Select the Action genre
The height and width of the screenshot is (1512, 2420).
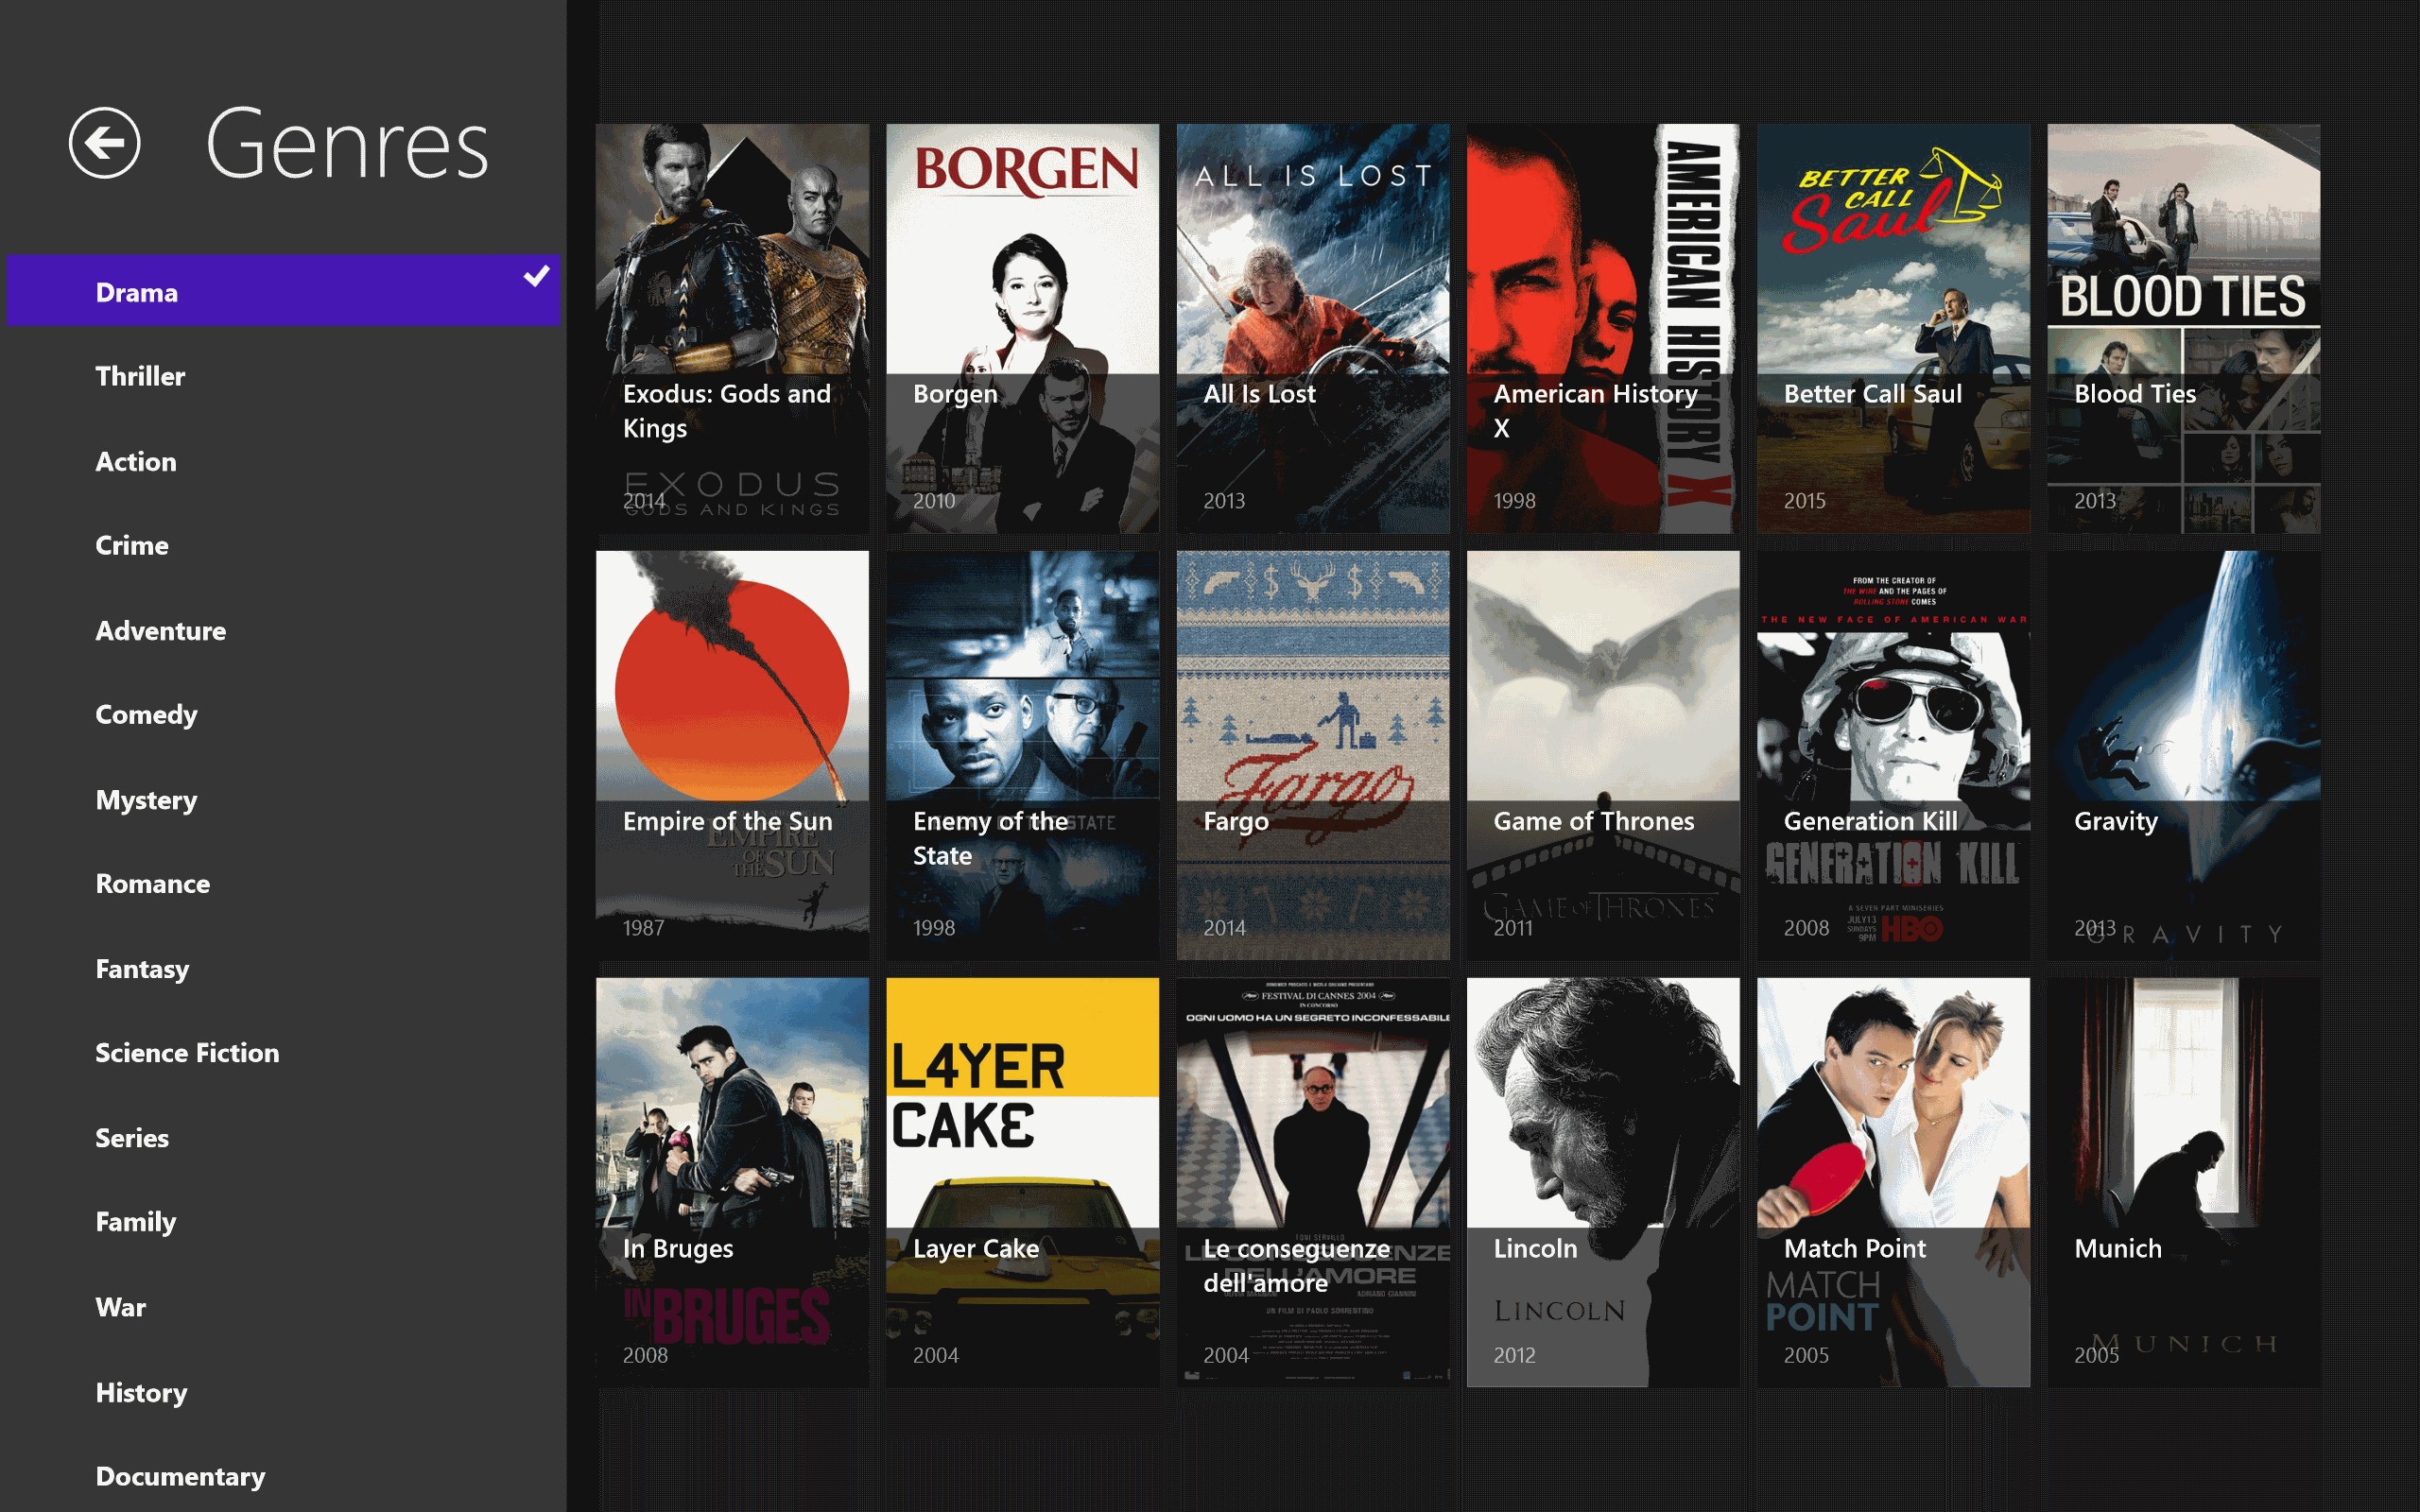pyautogui.click(x=136, y=461)
